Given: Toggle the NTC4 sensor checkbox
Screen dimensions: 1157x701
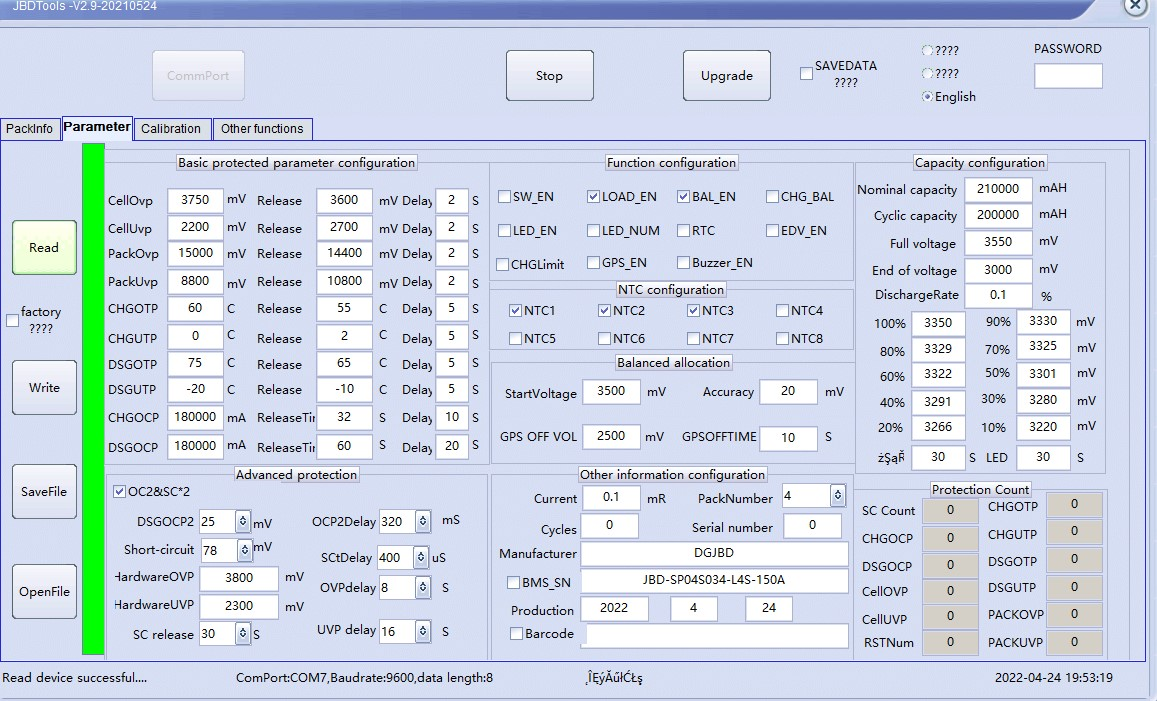Looking at the screenshot, I should (783, 311).
